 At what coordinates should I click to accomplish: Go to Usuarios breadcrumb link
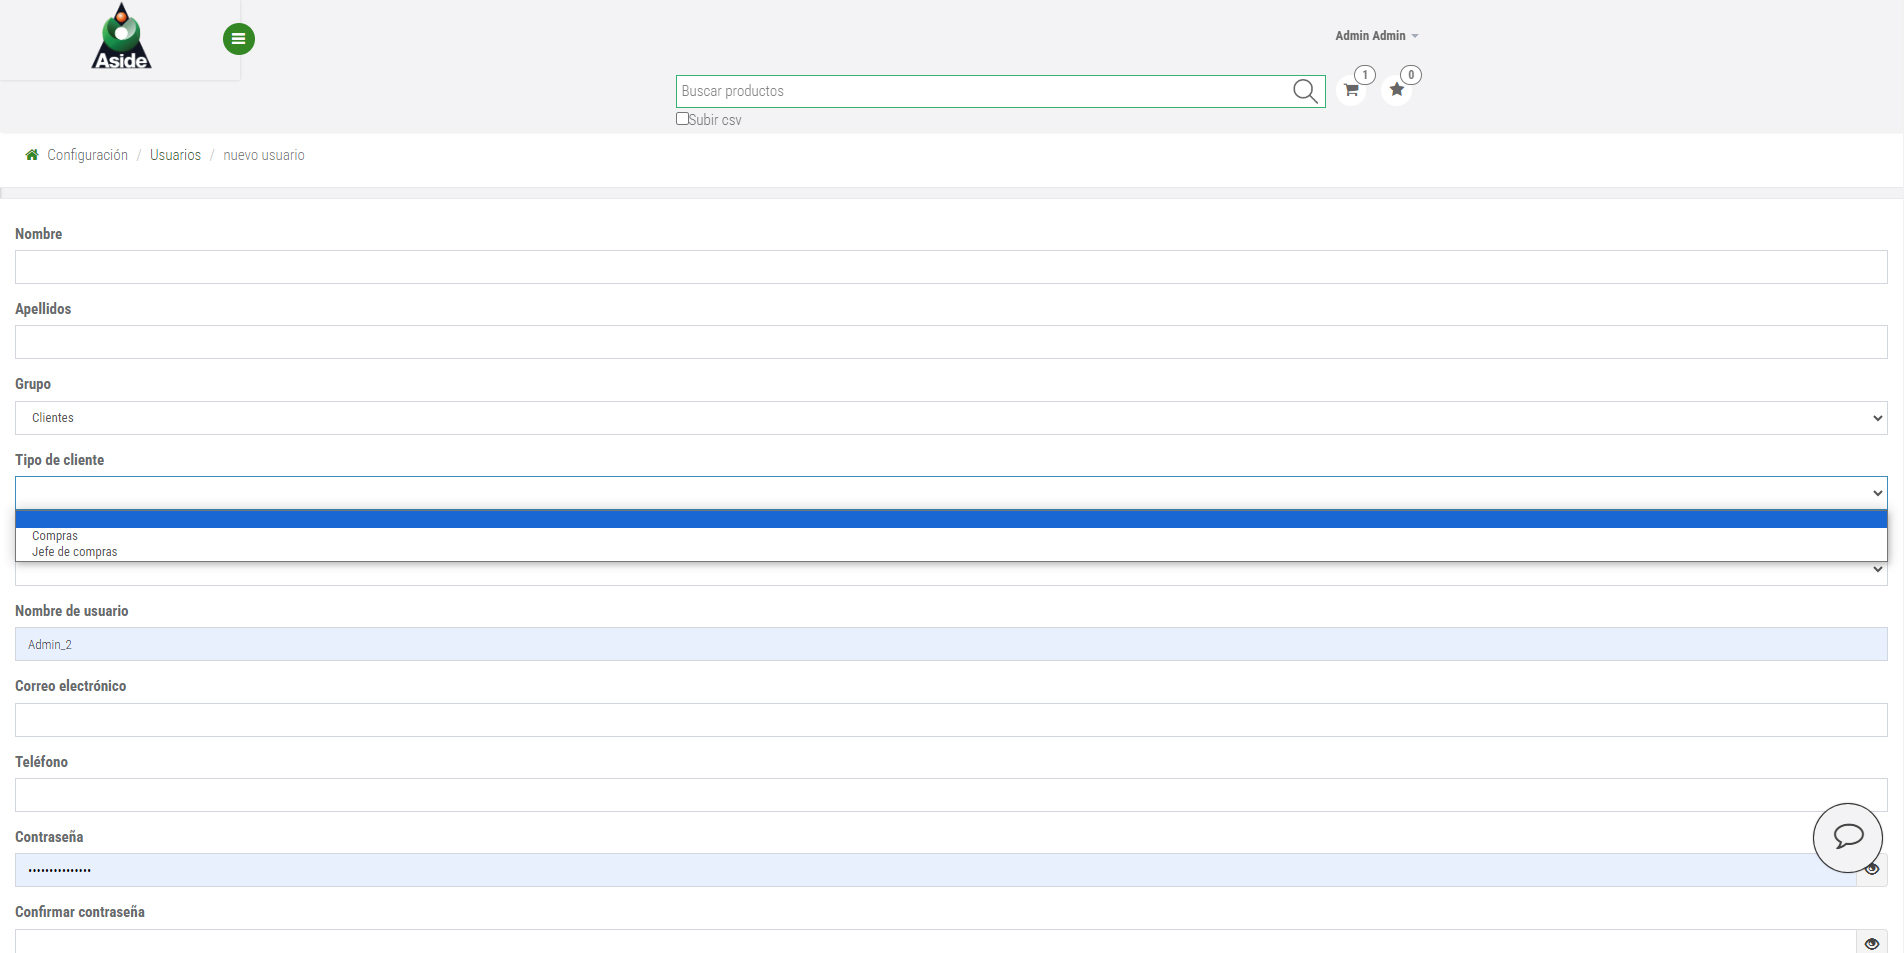[x=175, y=155]
